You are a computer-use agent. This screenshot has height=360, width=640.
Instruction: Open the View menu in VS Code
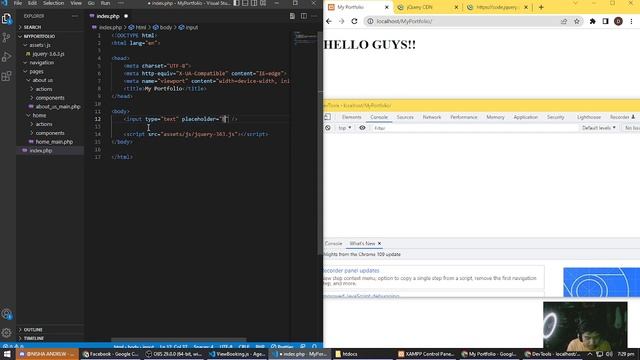[76, 3]
